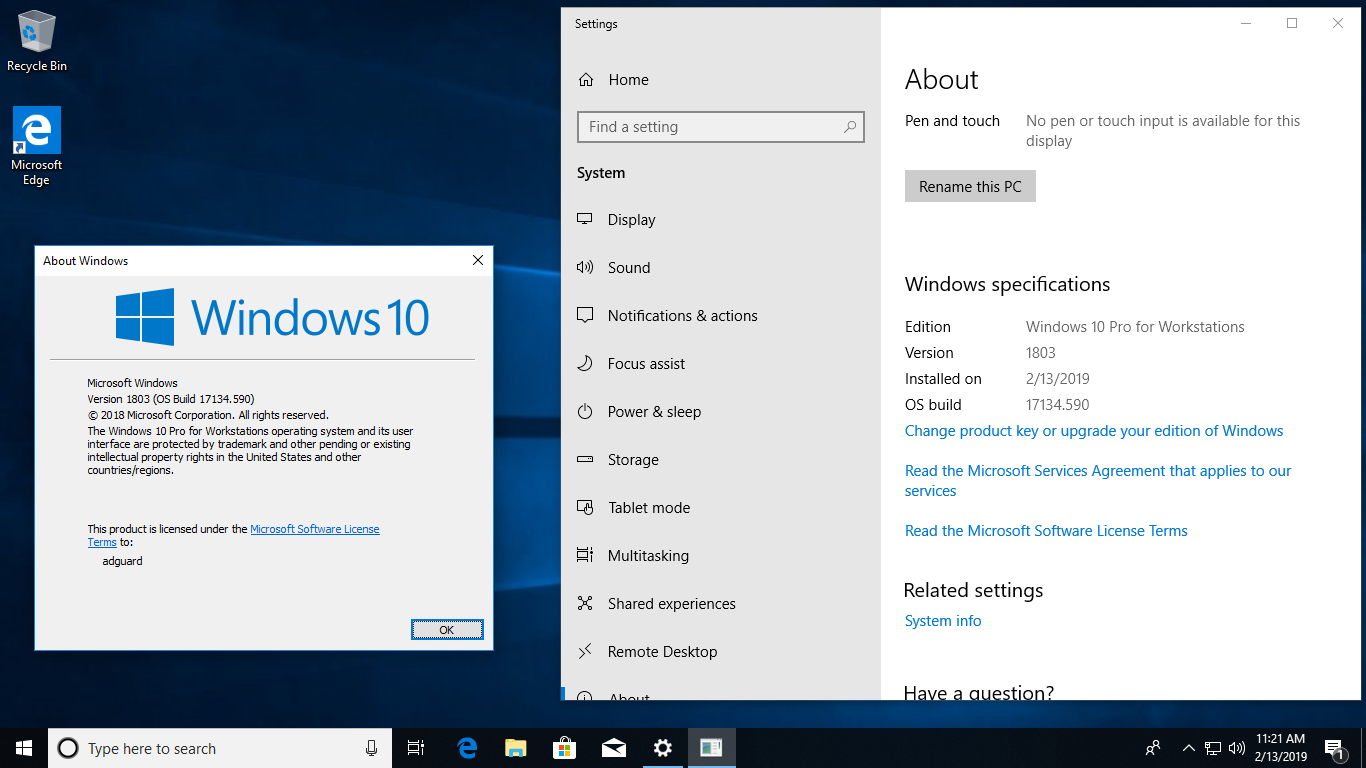Click the magnifier icon in Find a setting

[850, 127]
